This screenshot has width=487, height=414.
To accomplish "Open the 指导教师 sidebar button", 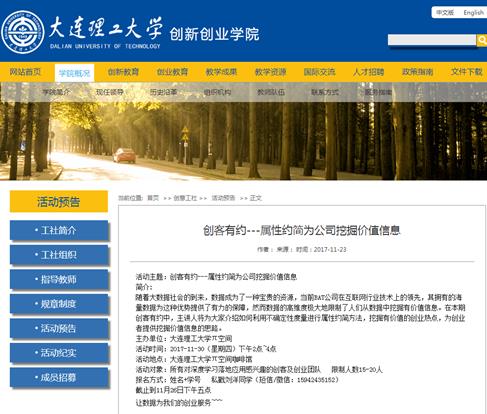I will tap(59, 279).
